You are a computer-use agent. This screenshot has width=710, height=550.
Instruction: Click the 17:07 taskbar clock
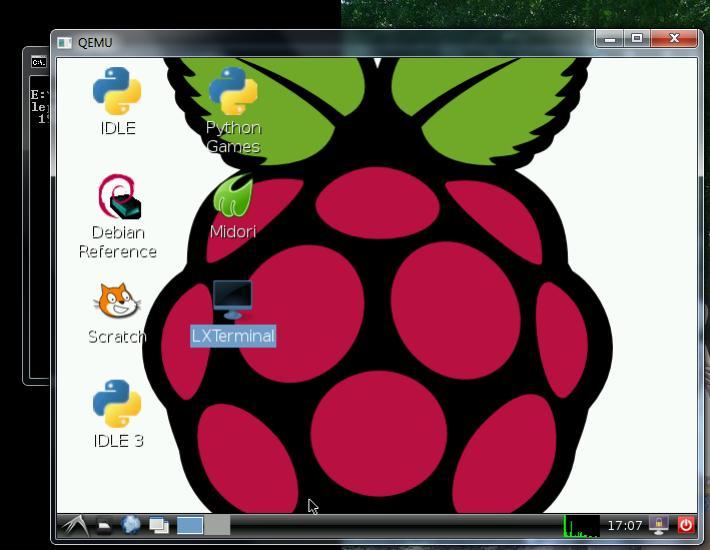(625, 525)
